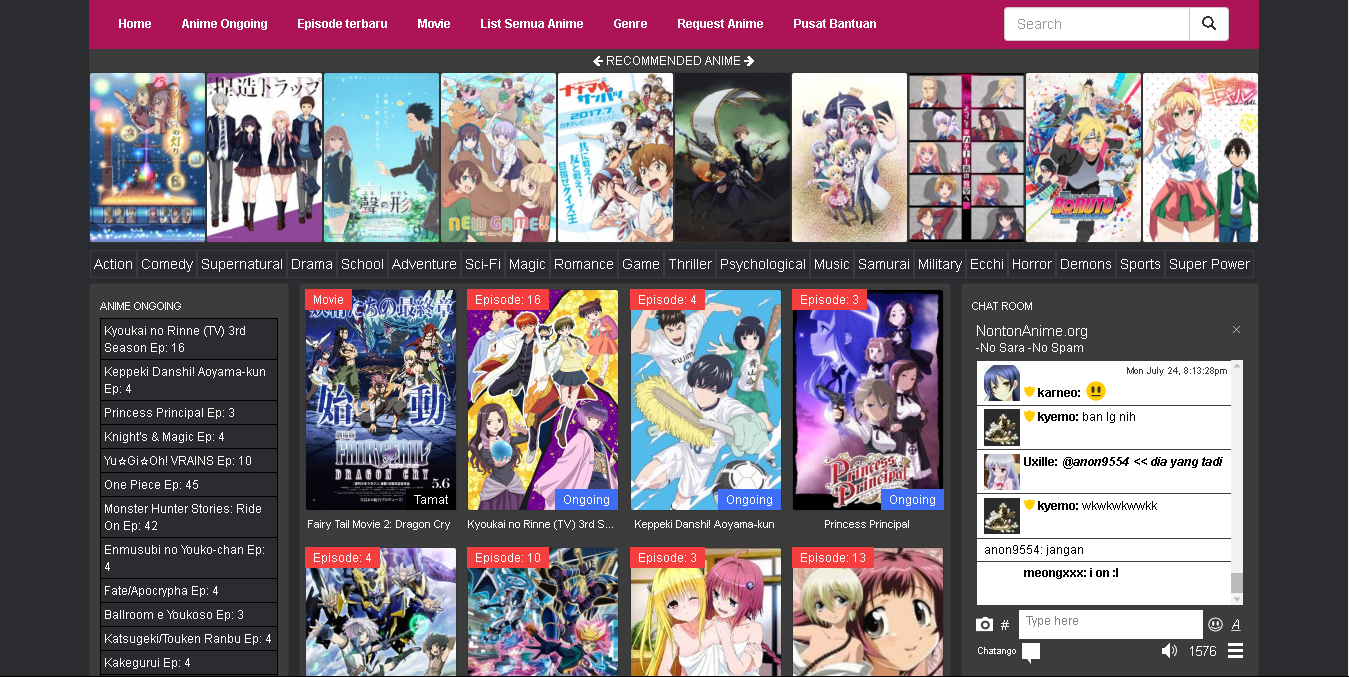Open the Genre menu
This screenshot has width=1349, height=677.
pos(630,24)
